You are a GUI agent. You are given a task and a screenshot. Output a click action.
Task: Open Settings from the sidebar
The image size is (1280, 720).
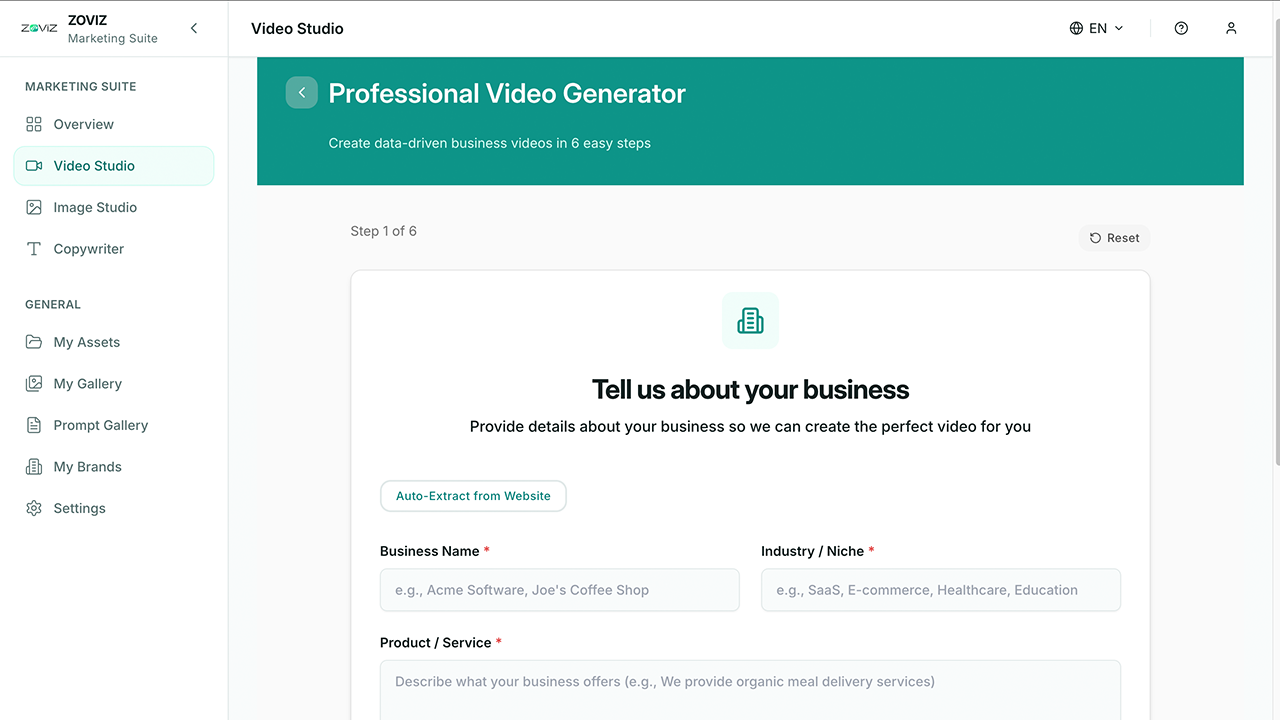pyautogui.click(x=114, y=508)
